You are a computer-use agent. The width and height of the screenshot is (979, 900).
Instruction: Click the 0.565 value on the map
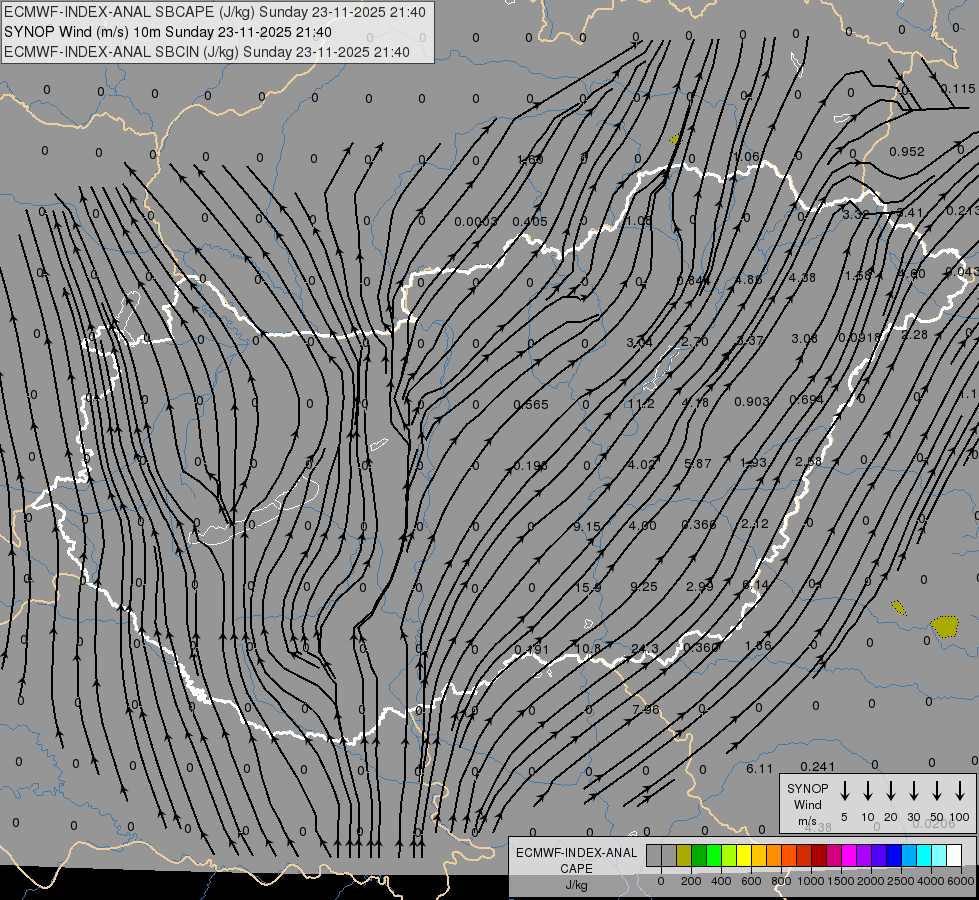pyautogui.click(x=531, y=405)
